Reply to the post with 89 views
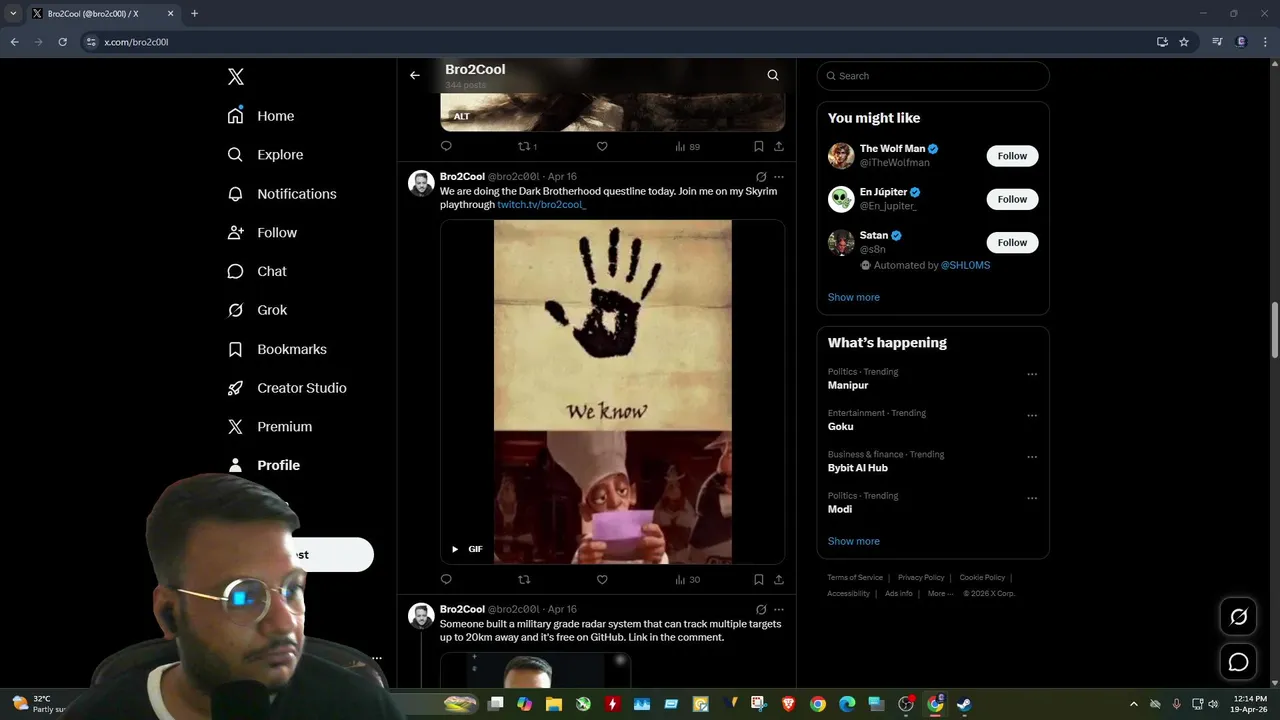Screen dimensions: 1280x720 pyautogui.click(x=446, y=146)
